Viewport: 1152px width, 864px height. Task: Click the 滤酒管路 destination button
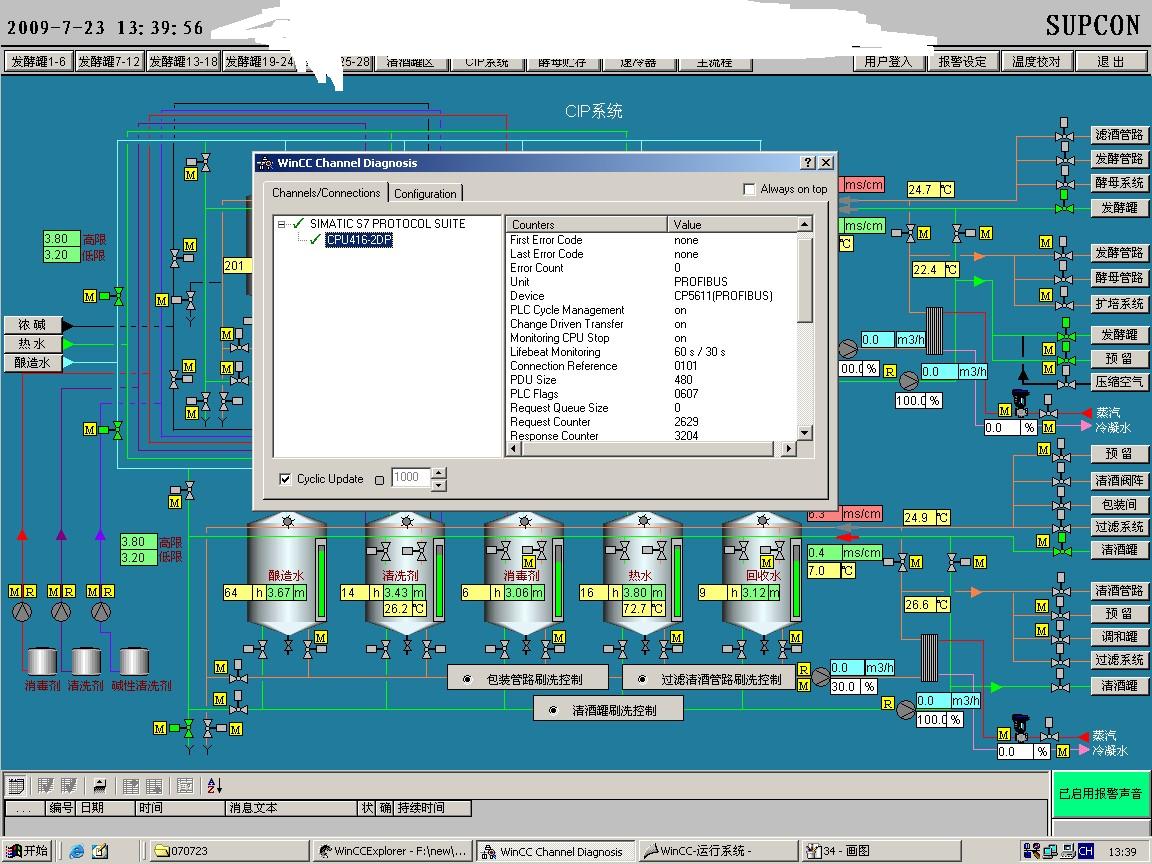[x=1119, y=134]
